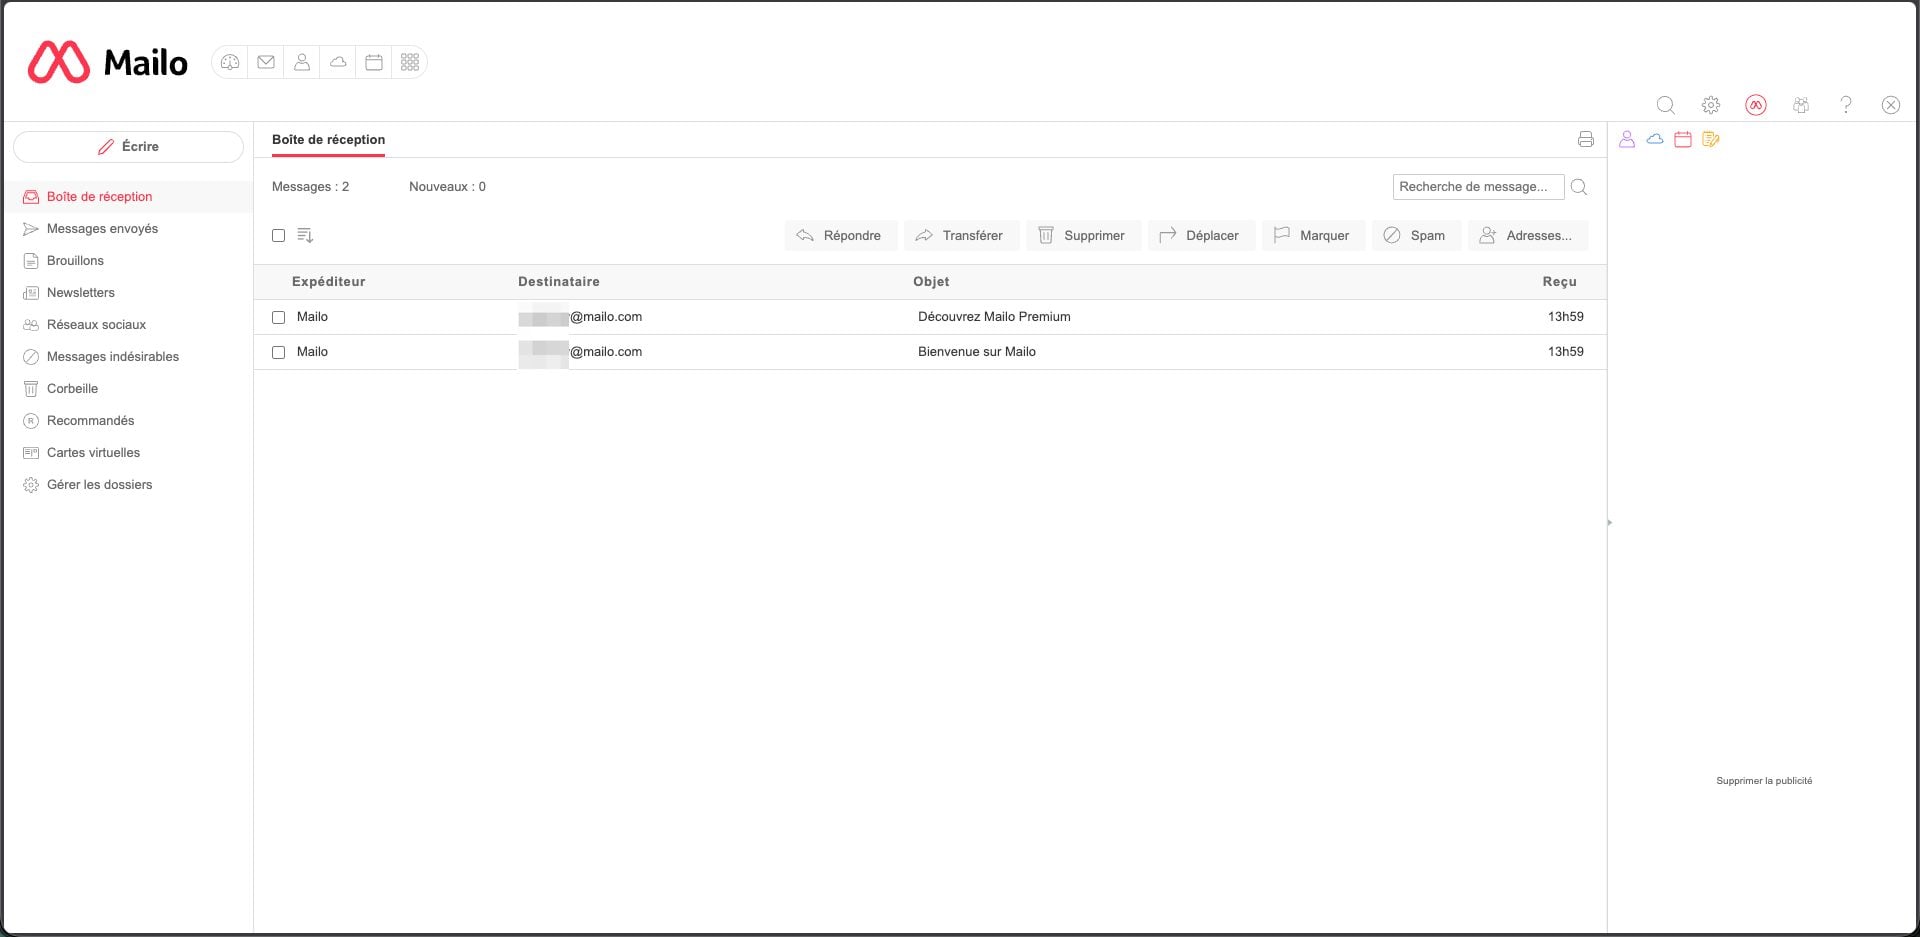
Task: Click the gray cloud storage icon beside Mailo logo
Action: (338, 62)
